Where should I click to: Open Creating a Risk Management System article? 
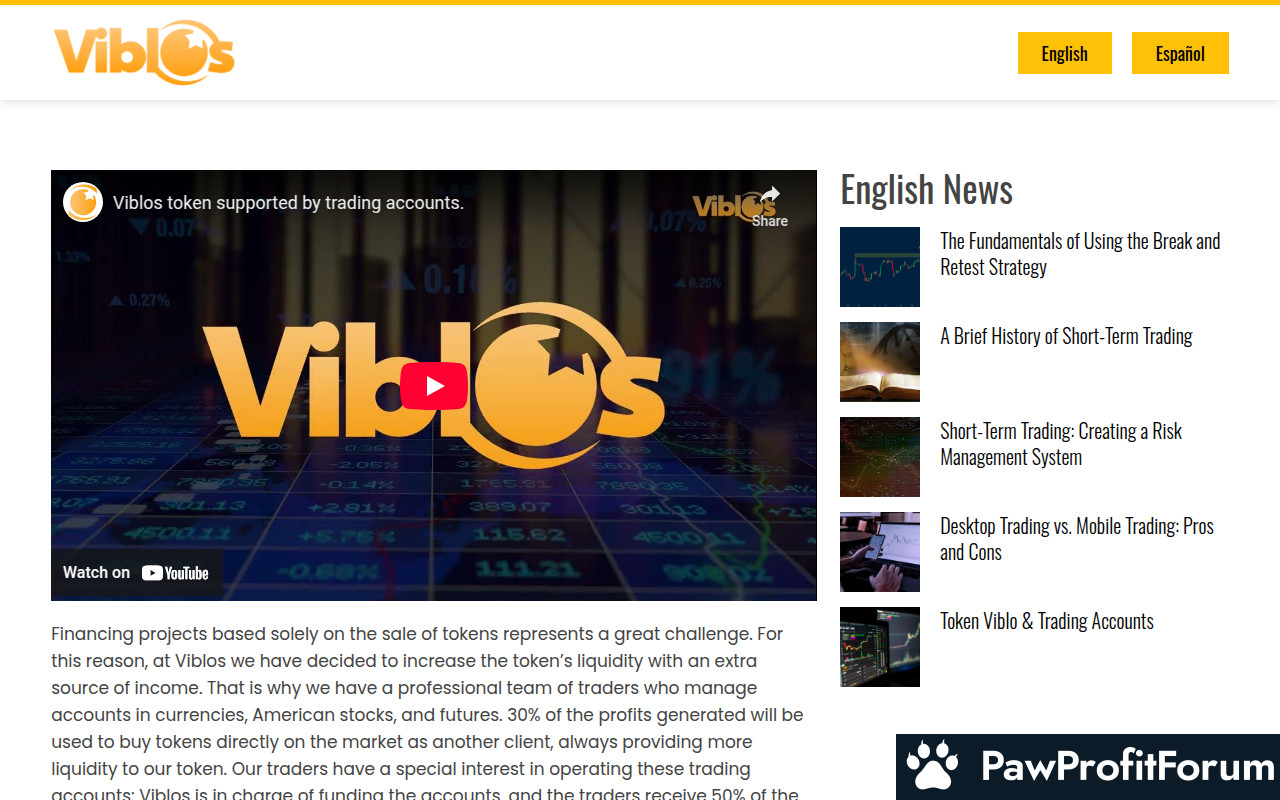tap(1061, 444)
